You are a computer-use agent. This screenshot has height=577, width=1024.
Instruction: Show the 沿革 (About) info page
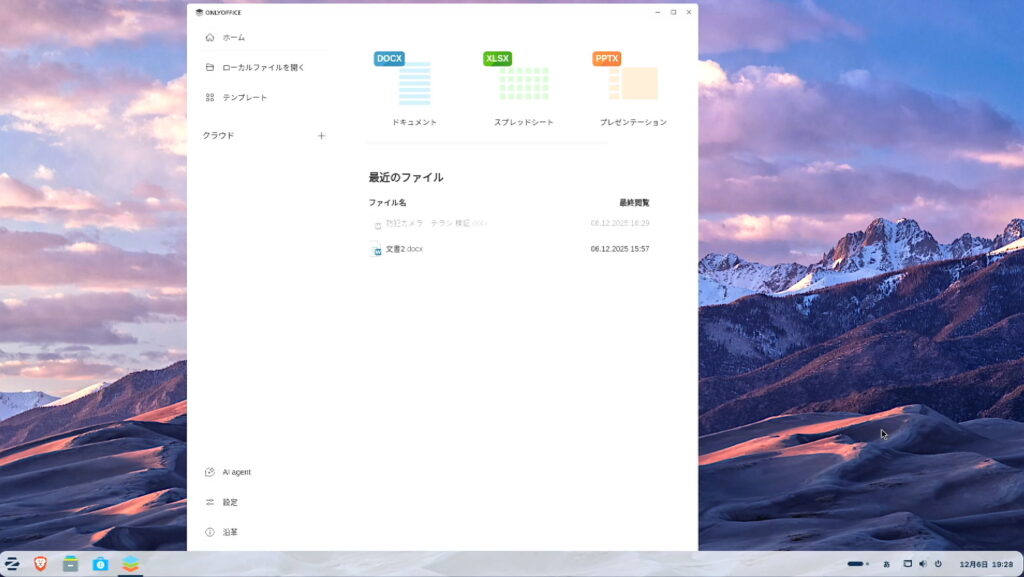pyautogui.click(x=230, y=532)
